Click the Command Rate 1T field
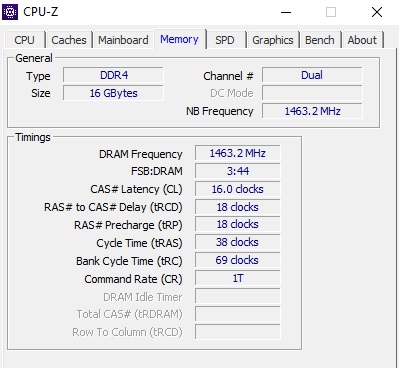The image size is (399, 368). coord(237,278)
